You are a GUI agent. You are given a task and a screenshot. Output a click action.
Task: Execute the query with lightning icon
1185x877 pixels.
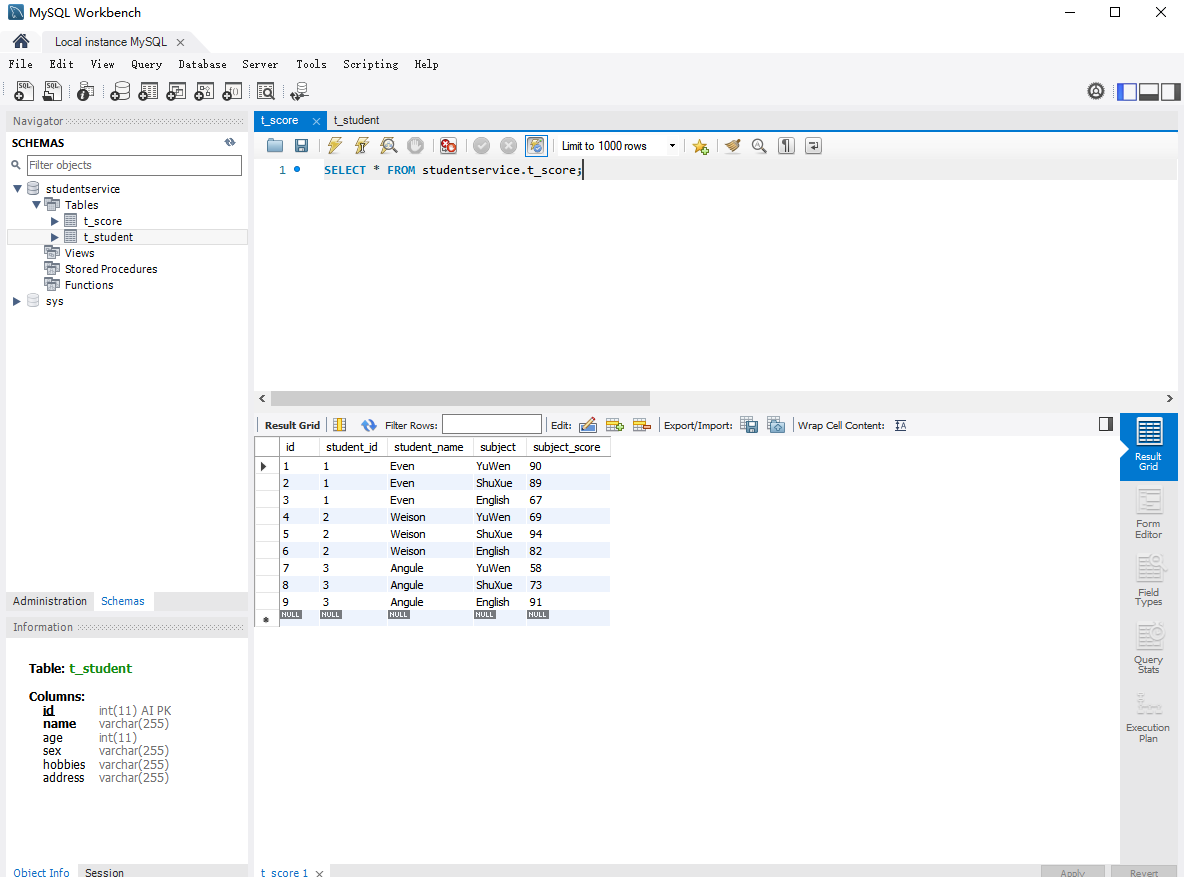click(335, 146)
